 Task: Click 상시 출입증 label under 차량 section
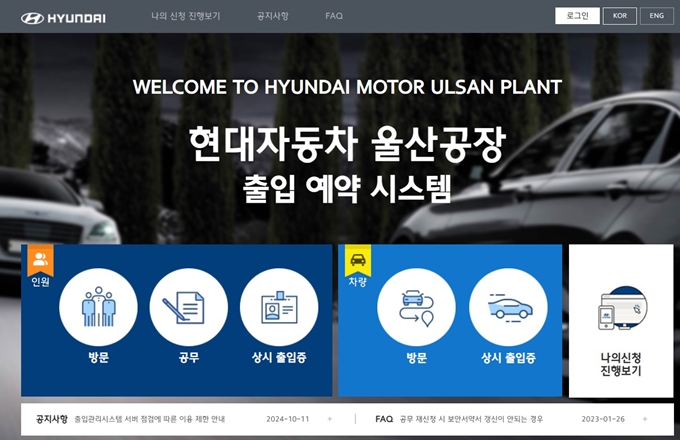(508, 358)
